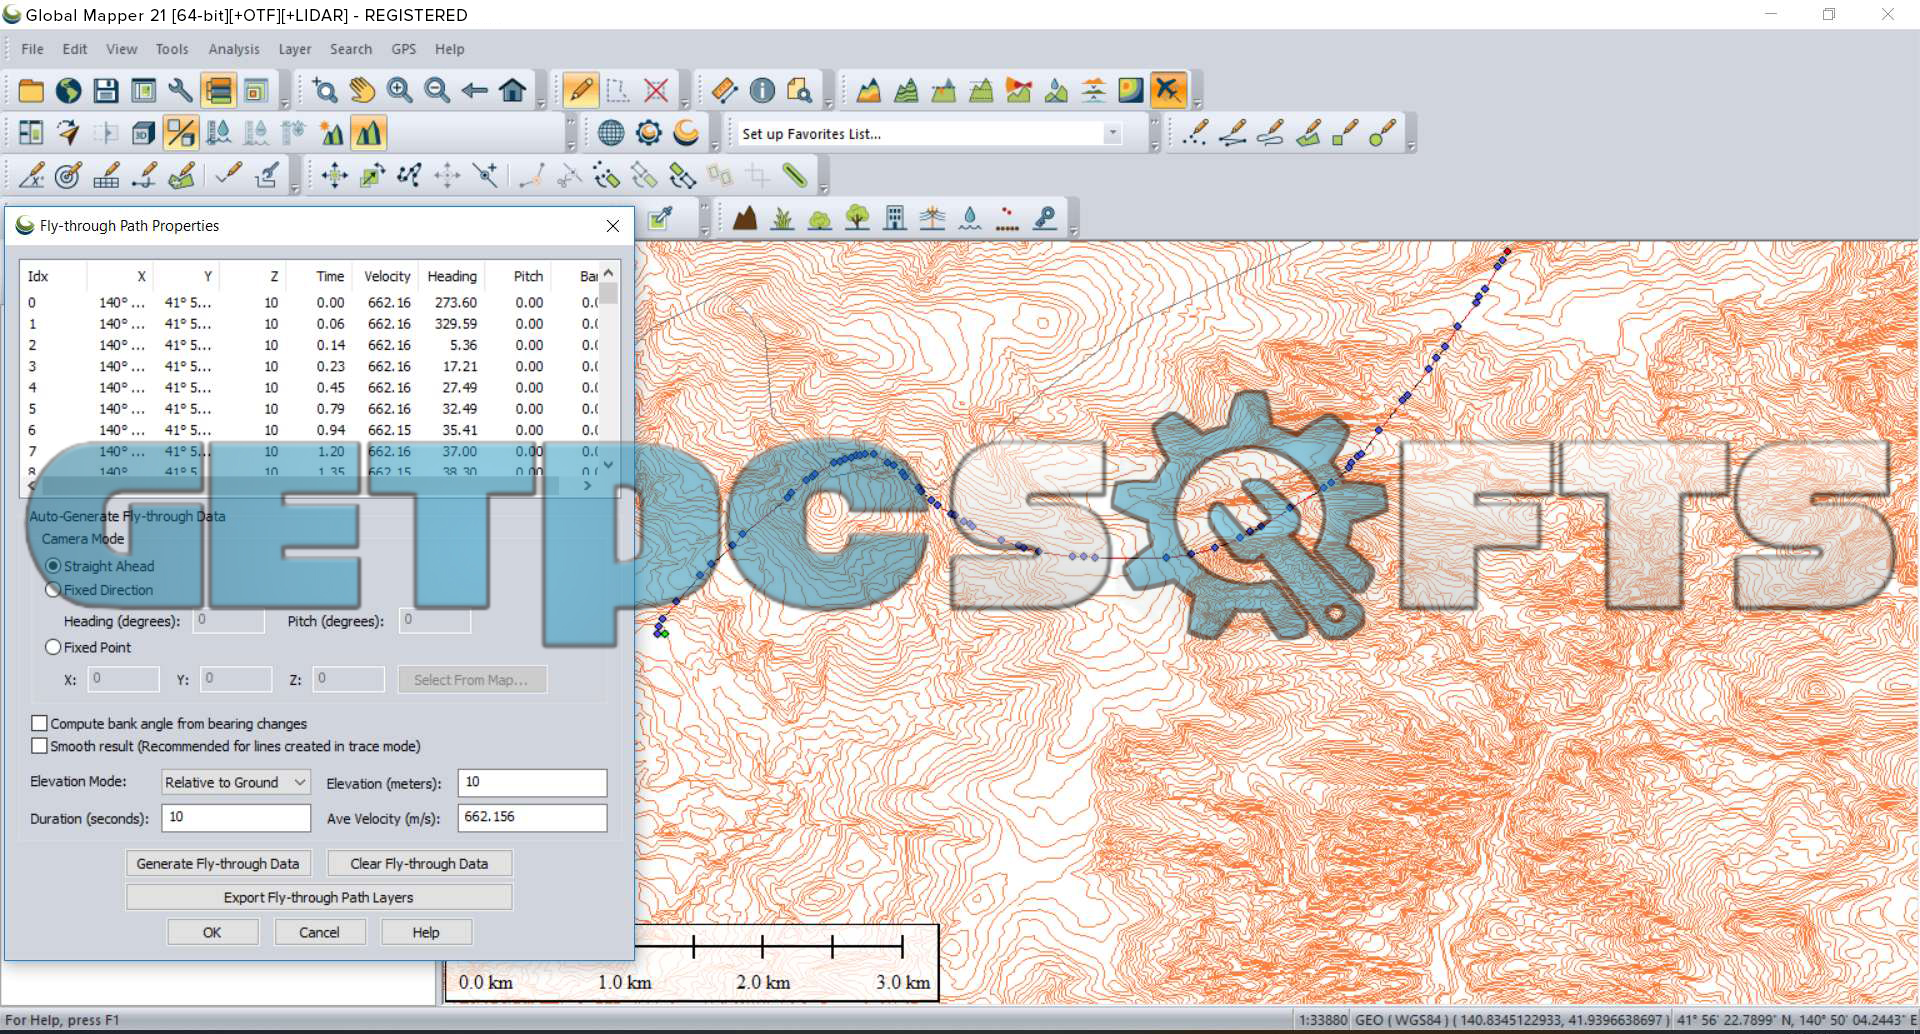Click the Cancel button

pos(319,932)
